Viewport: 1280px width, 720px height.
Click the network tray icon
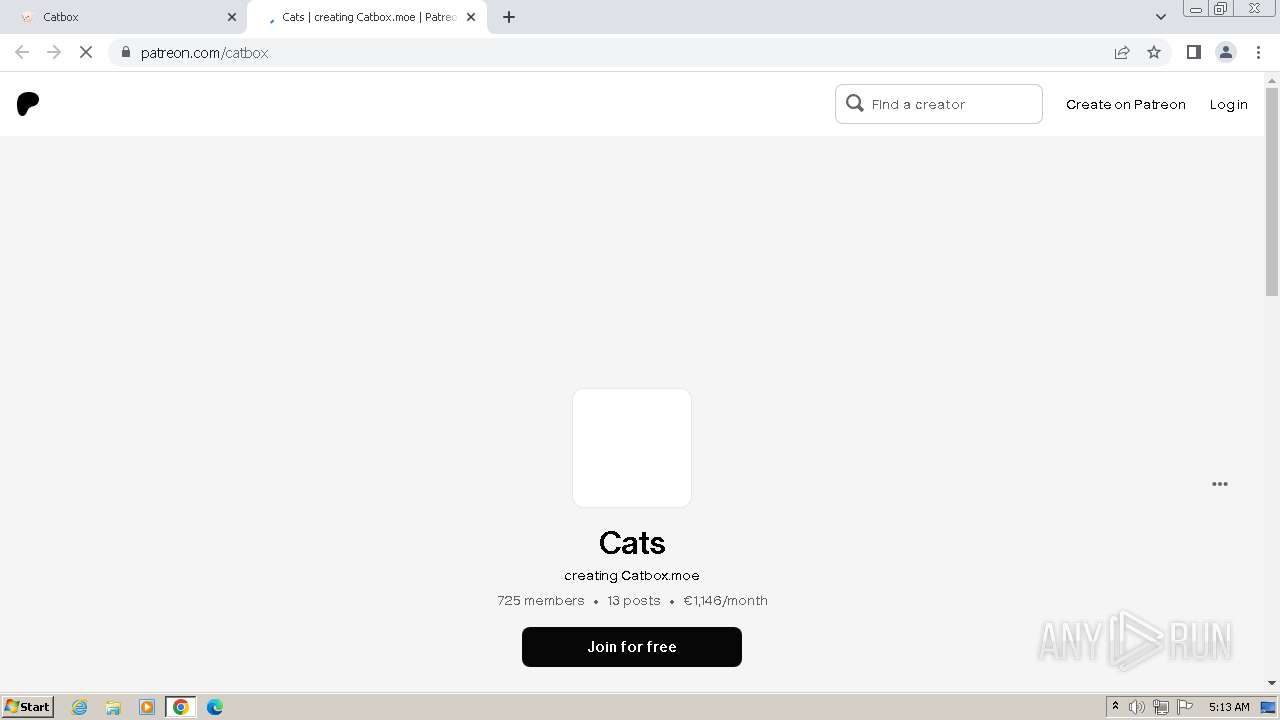point(1161,707)
